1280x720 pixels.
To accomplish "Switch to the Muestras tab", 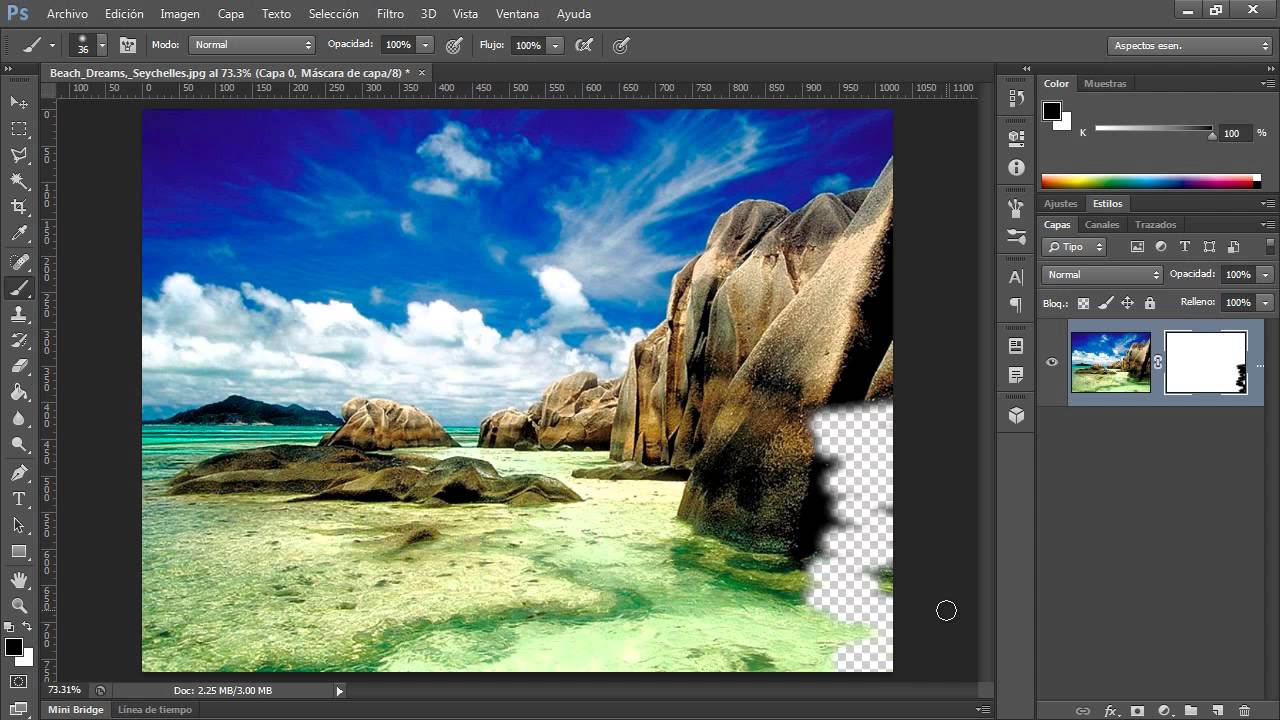I will pos(1105,84).
